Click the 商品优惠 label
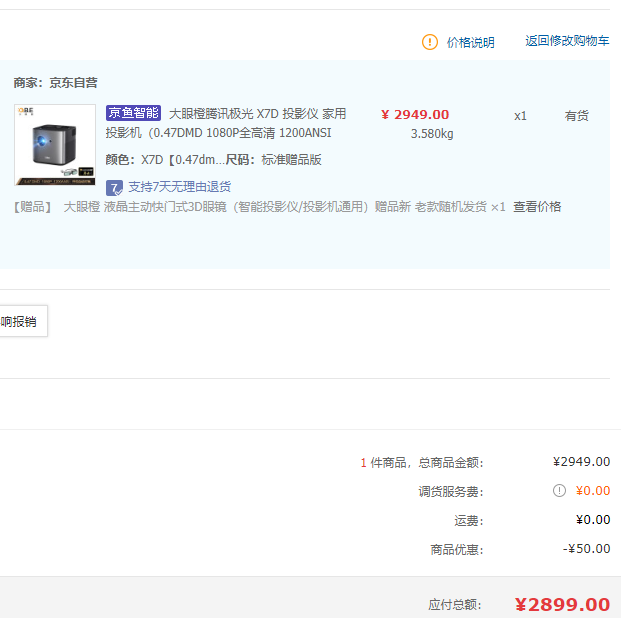Screen dimensions: 621x618 457,550
